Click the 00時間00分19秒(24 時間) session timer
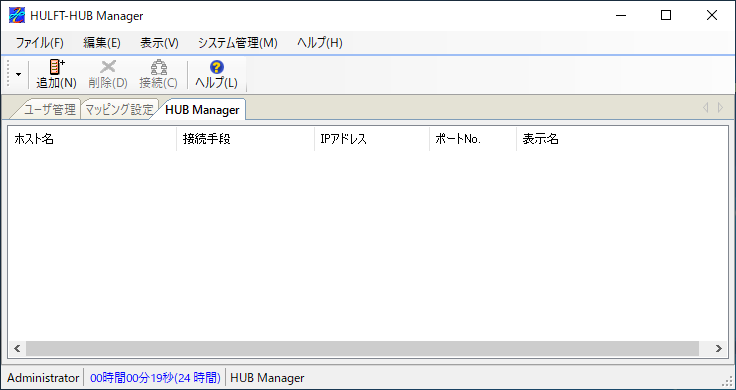The width and height of the screenshot is (736, 390). (155, 378)
